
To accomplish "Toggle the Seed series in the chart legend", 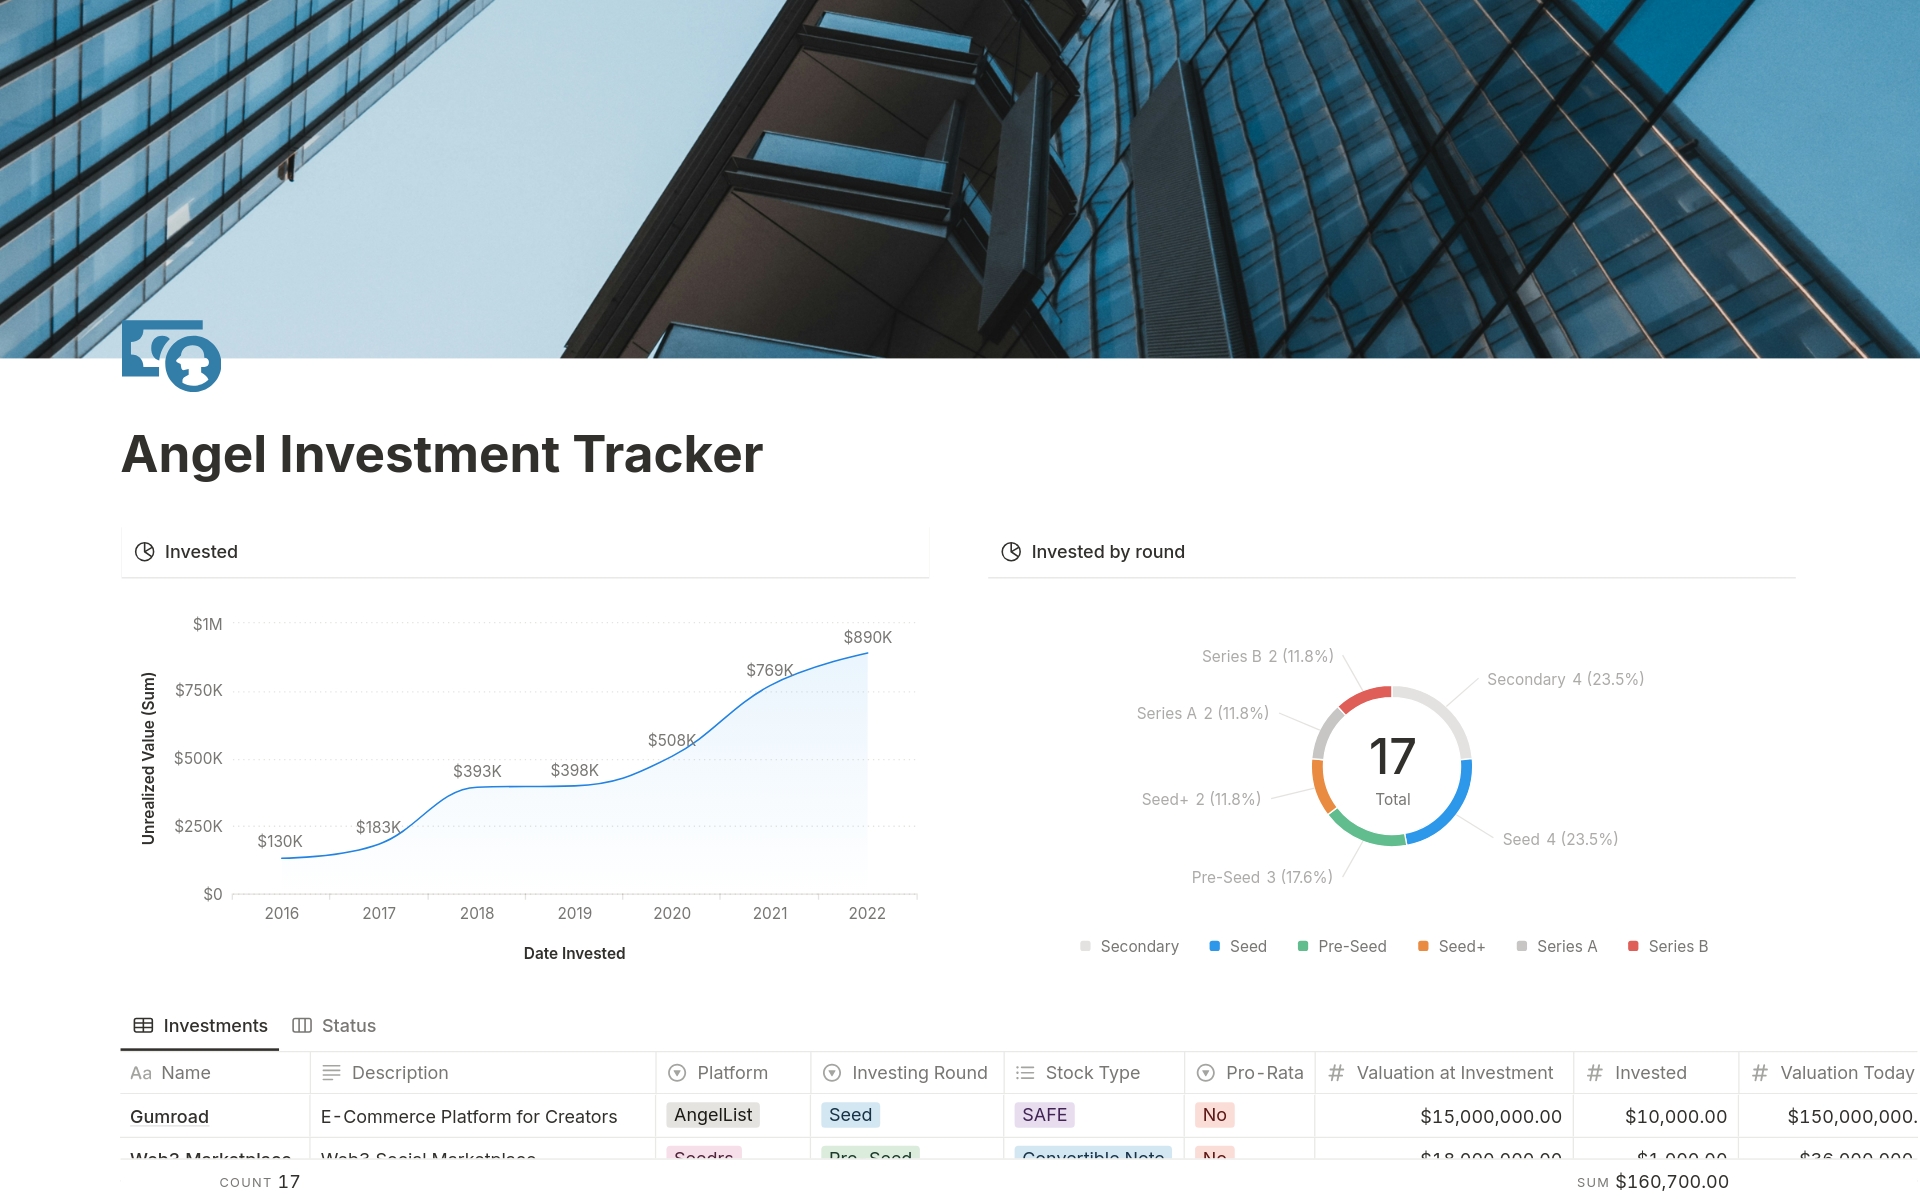I will pos(1238,946).
